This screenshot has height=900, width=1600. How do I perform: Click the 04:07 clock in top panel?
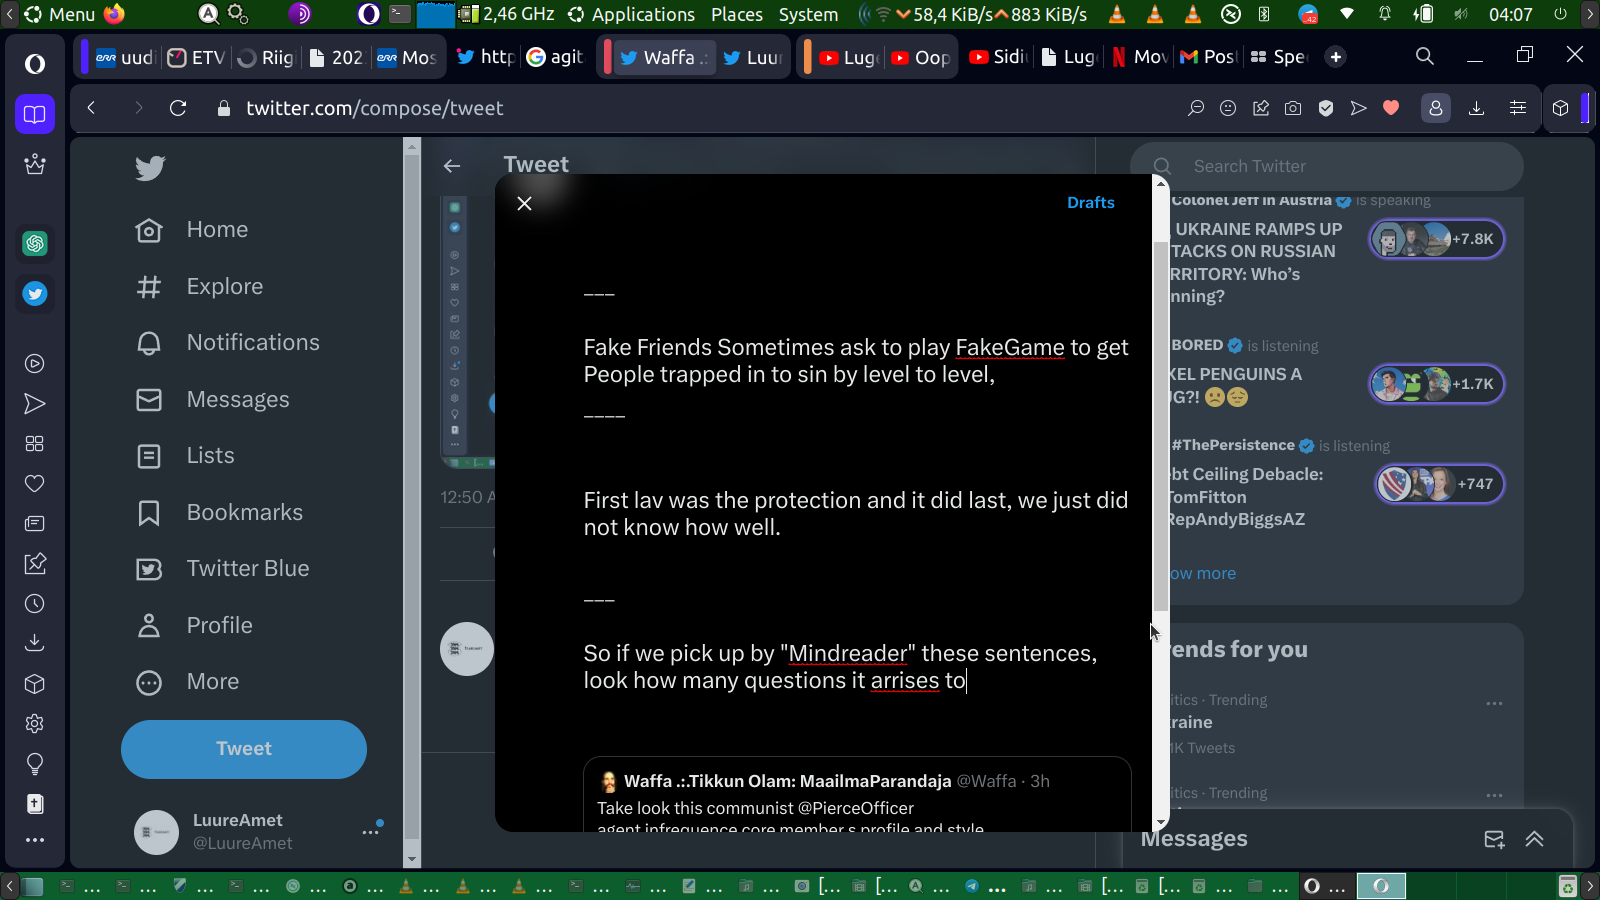click(x=1510, y=14)
